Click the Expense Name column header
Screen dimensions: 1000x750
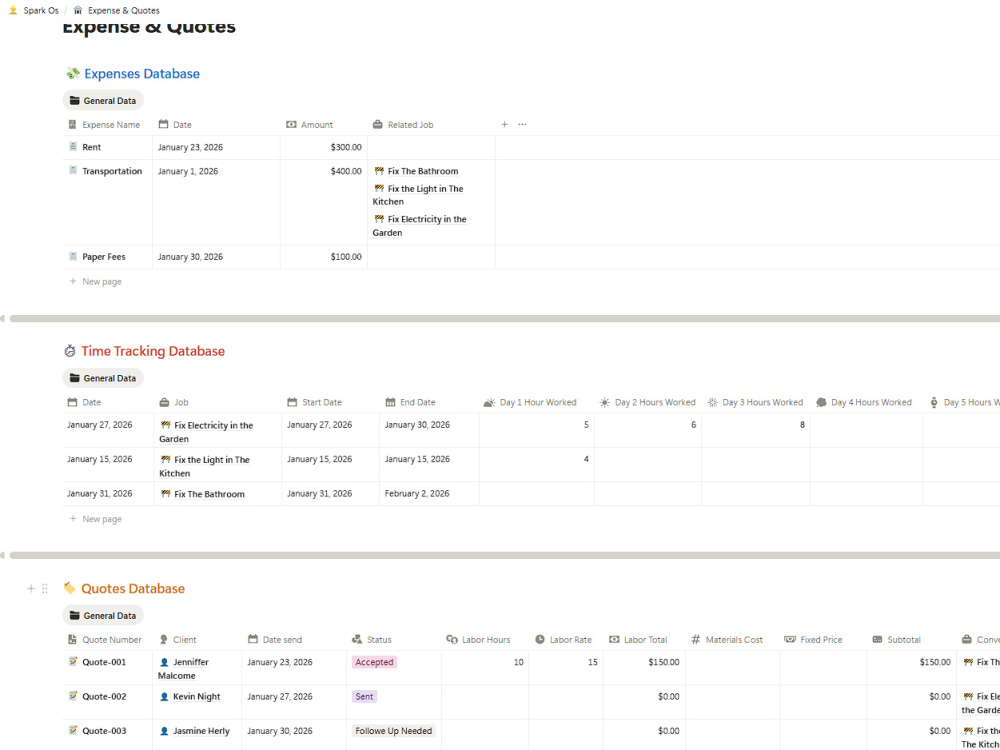click(104, 125)
